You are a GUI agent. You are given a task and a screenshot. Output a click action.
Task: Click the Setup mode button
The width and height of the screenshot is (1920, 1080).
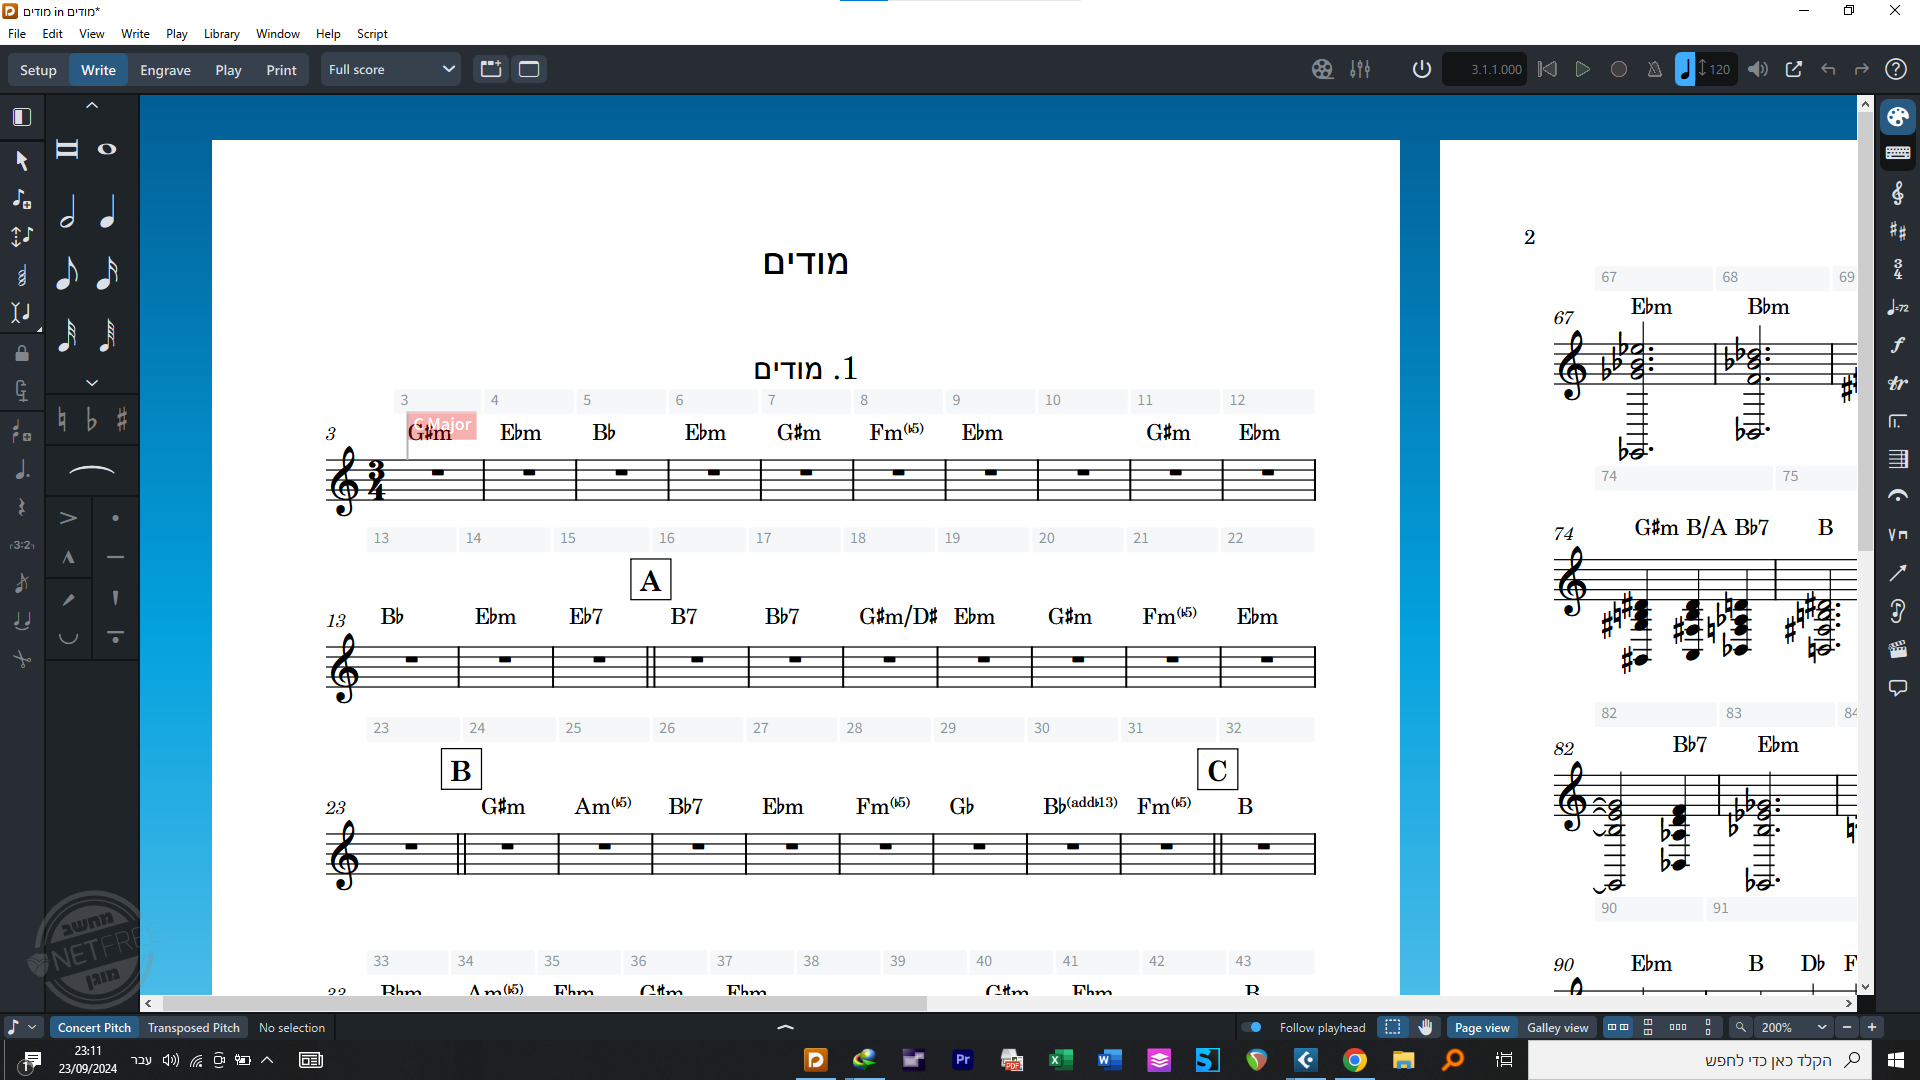[37, 69]
